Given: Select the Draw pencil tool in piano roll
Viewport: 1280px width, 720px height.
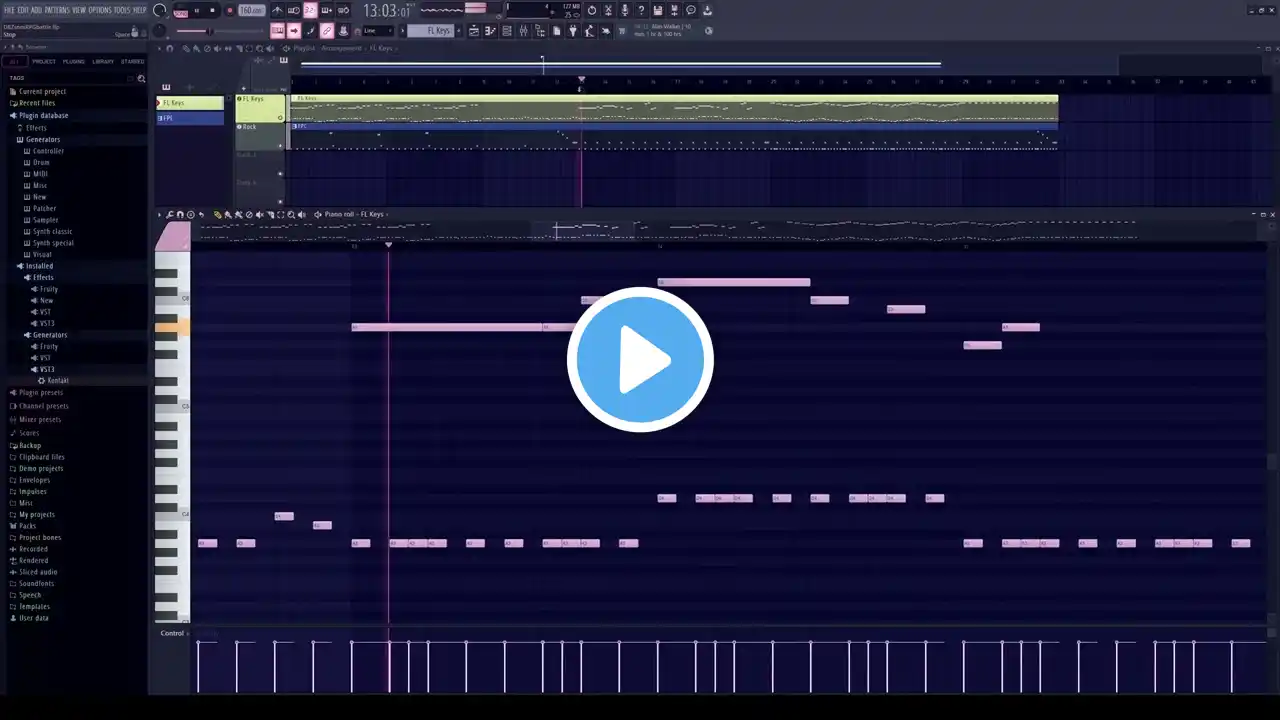Looking at the screenshot, I should coord(218,214).
